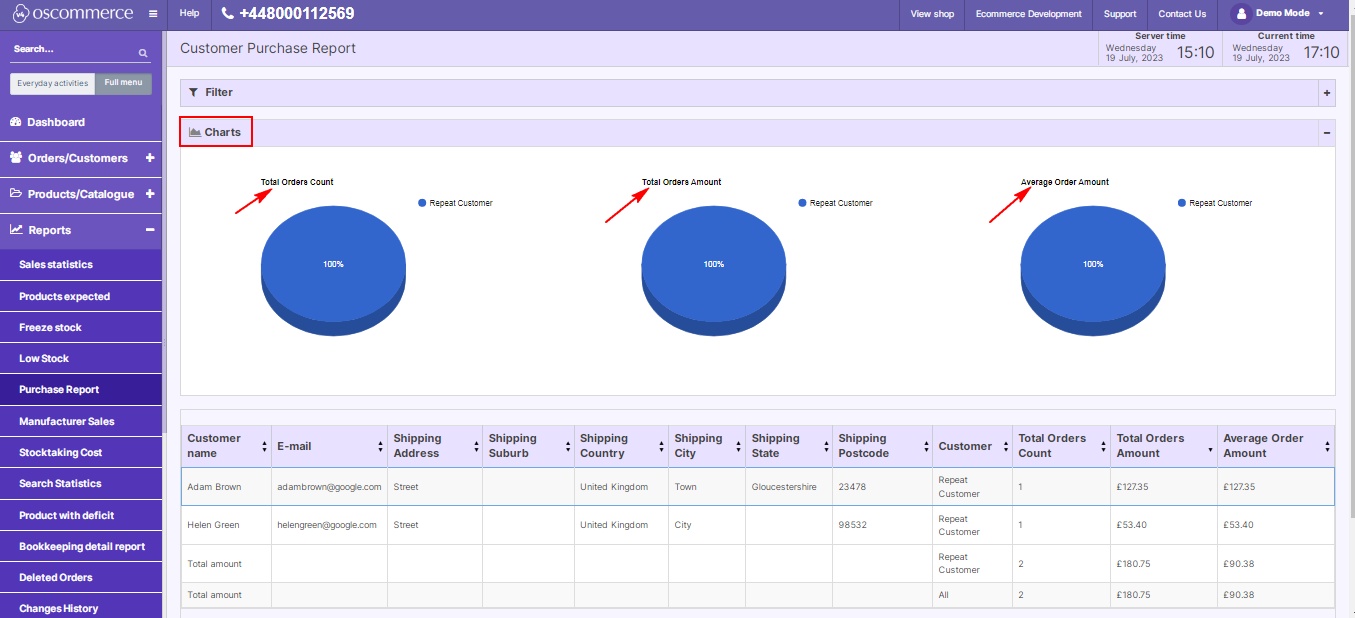Click the Reports chart icon in sidebar
This screenshot has width=1355, height=618.
(x=16, y=230)
